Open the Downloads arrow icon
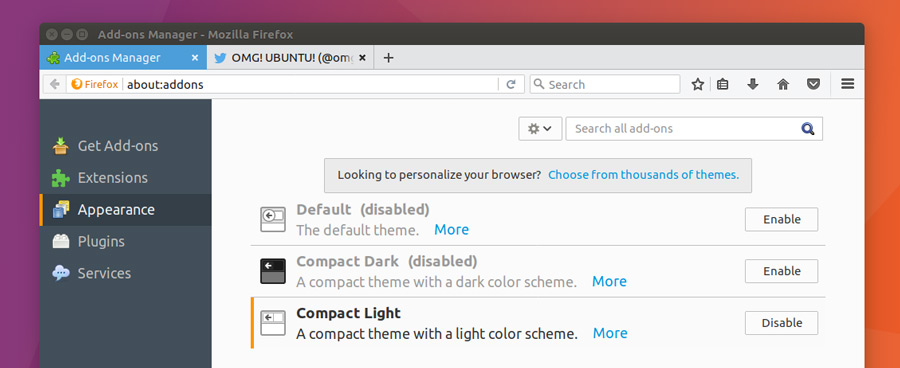This screenshot has width=900, height=368. click(752, 84)
